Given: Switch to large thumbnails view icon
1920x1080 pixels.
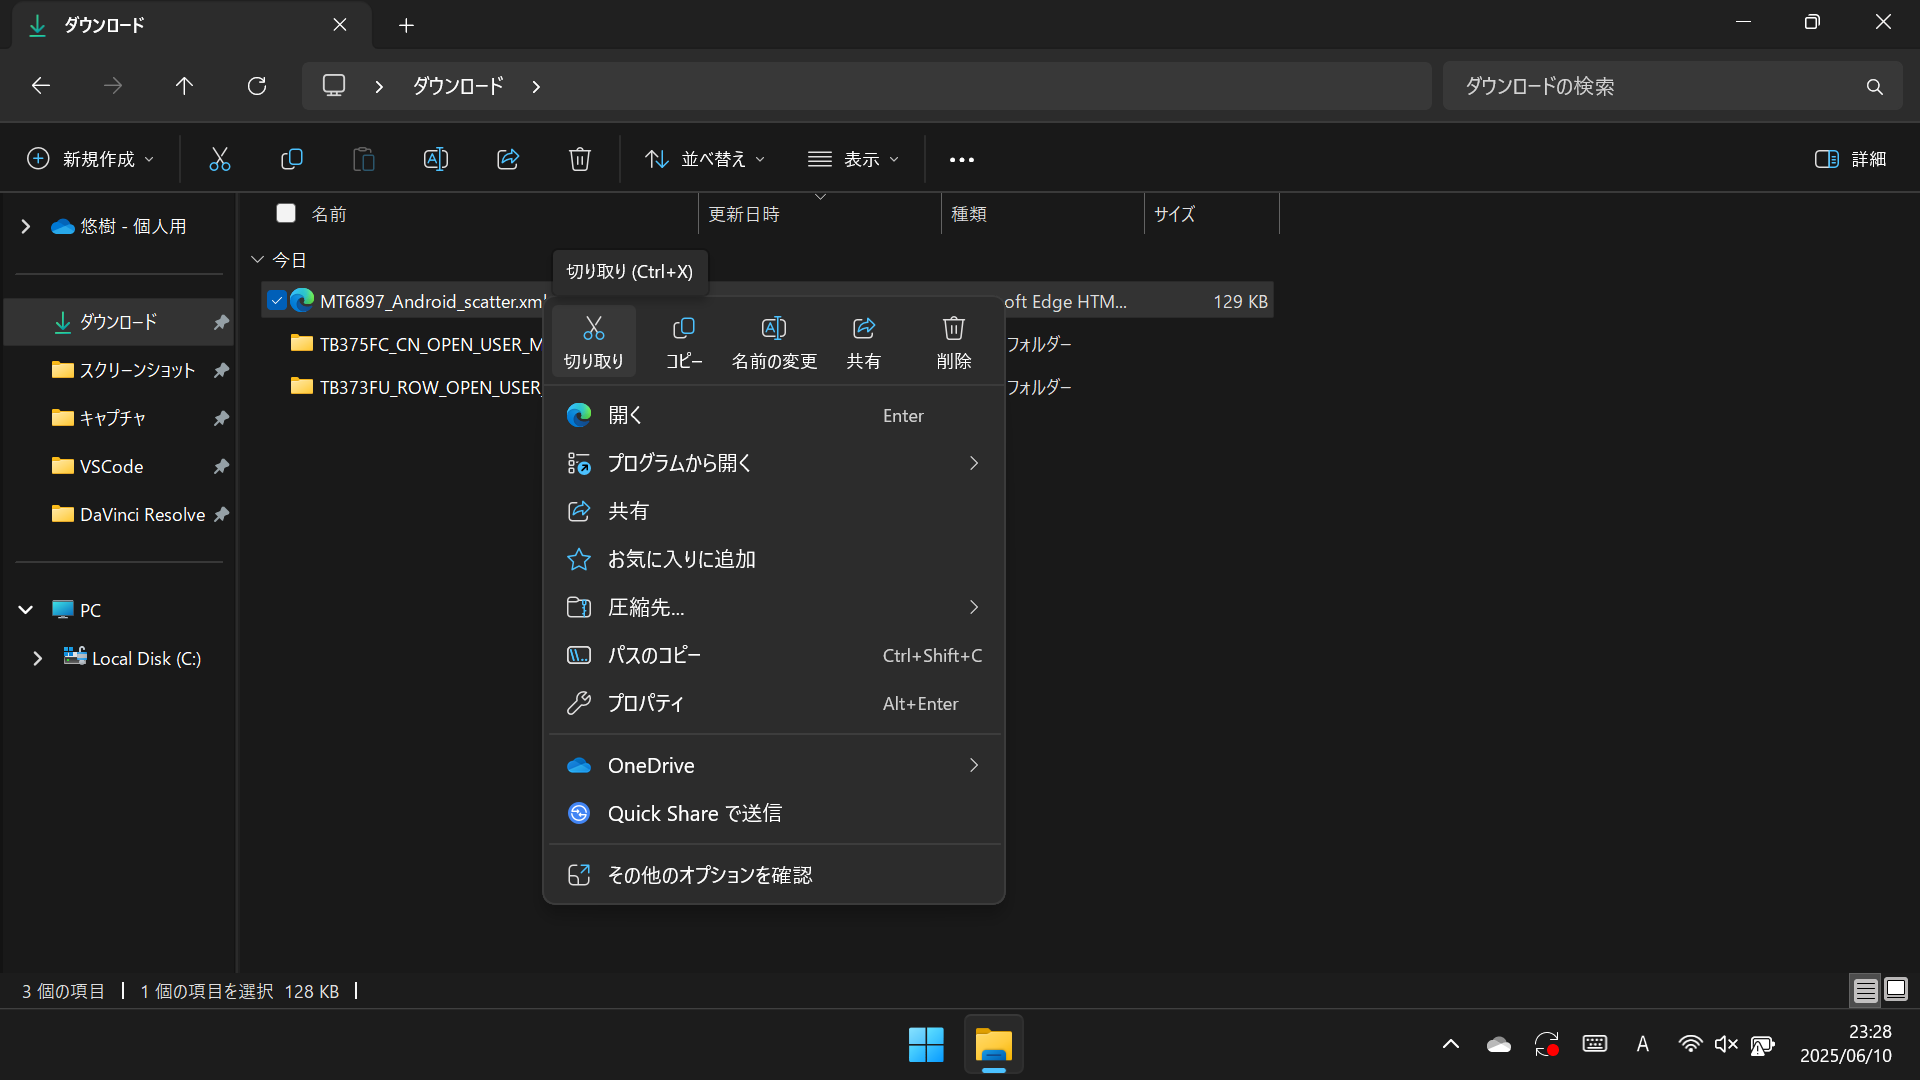Looking at the screenshot, I should point(1896,990).
